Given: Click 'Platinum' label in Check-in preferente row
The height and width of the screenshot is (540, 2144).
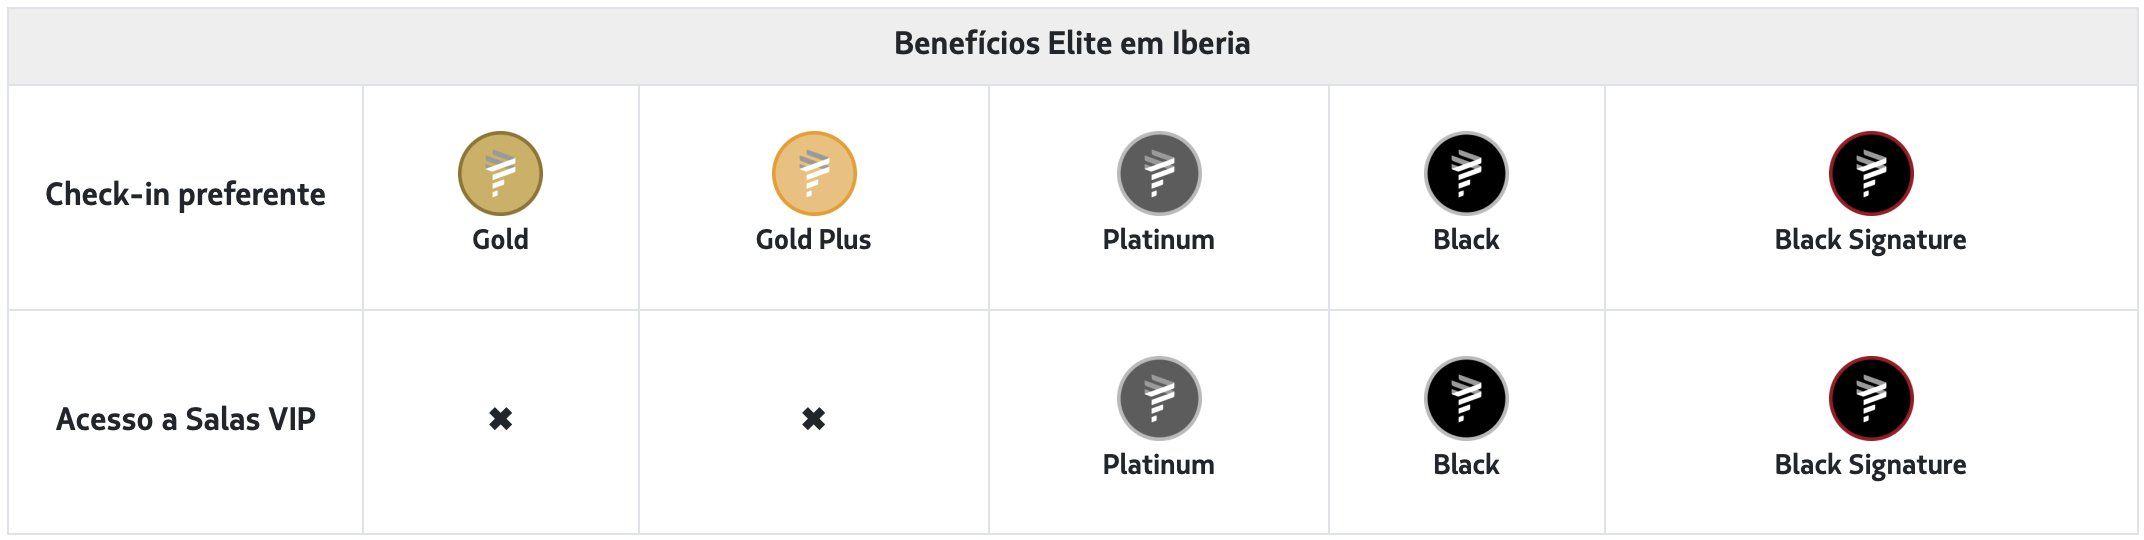Looking at the screenshot, I should [x=1159, y=240].
